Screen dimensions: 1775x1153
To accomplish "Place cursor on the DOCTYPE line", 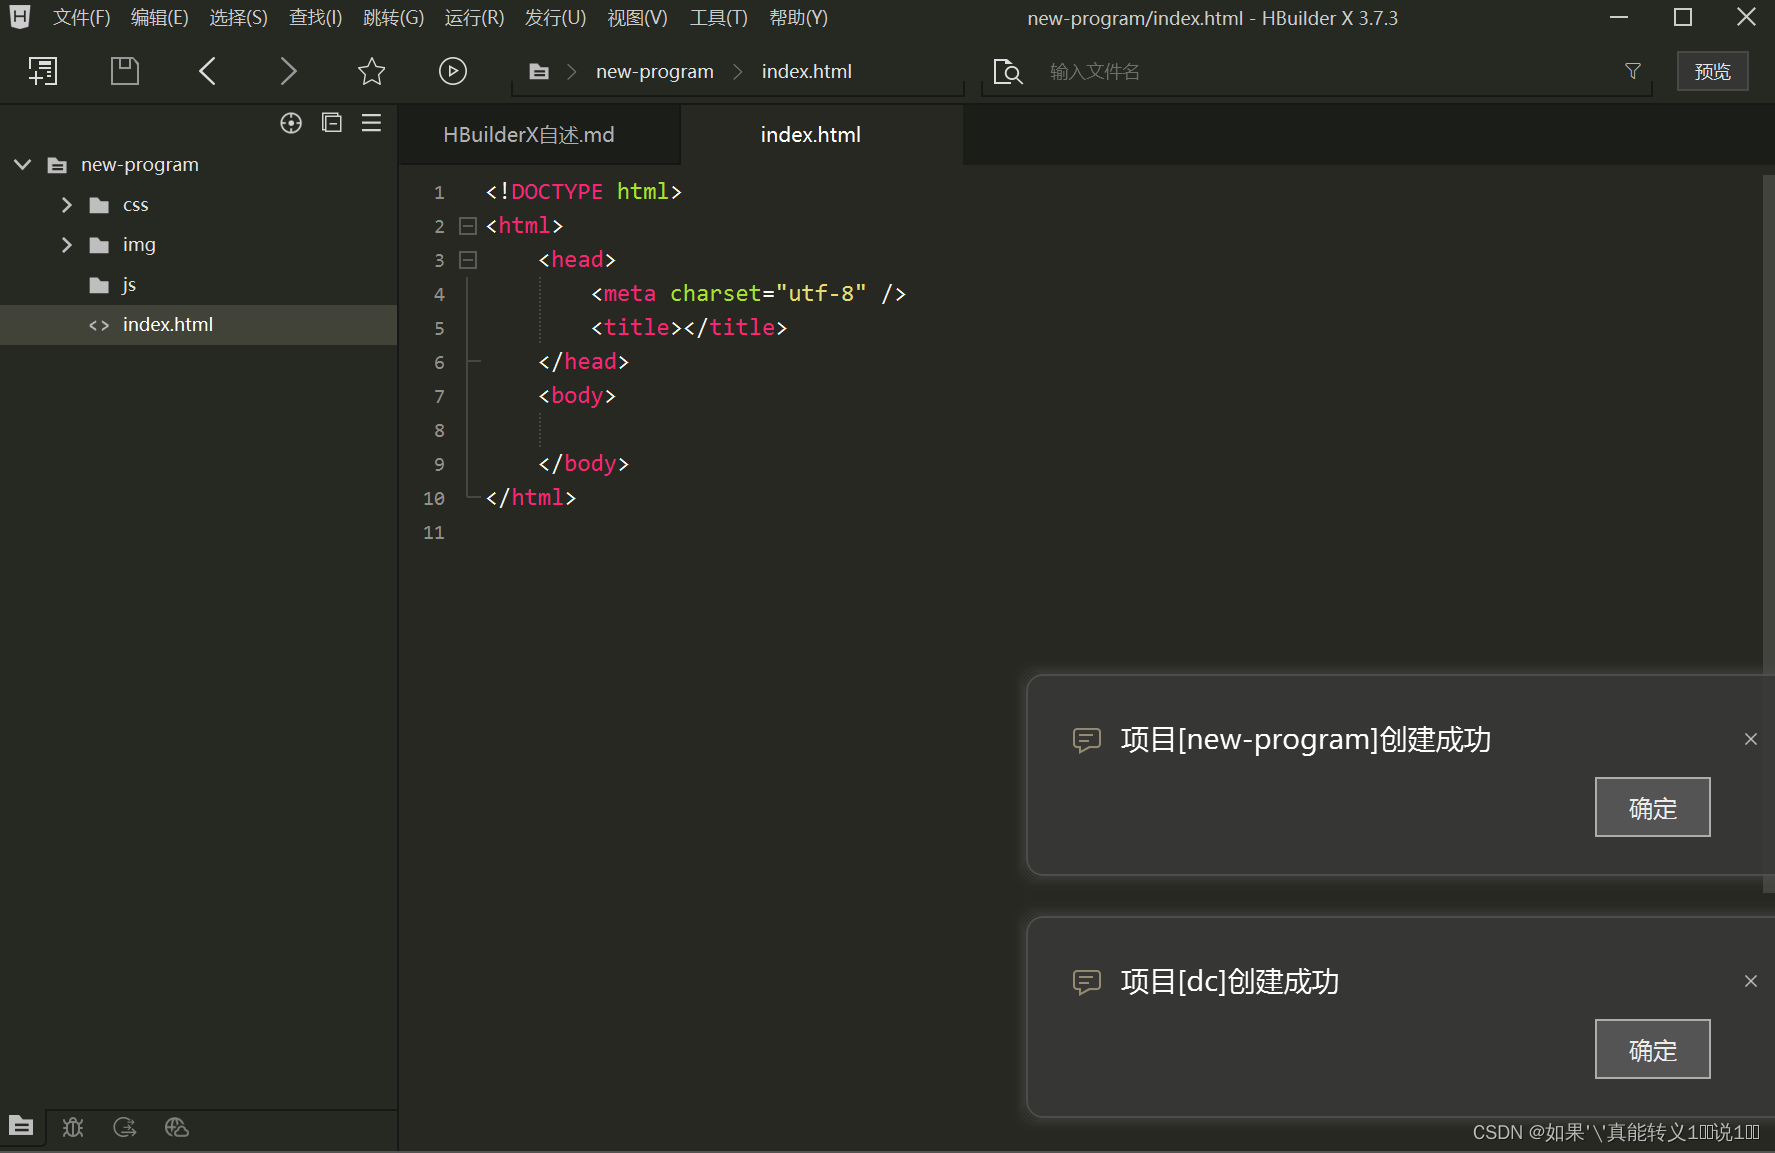I will [x=583, y=192].
